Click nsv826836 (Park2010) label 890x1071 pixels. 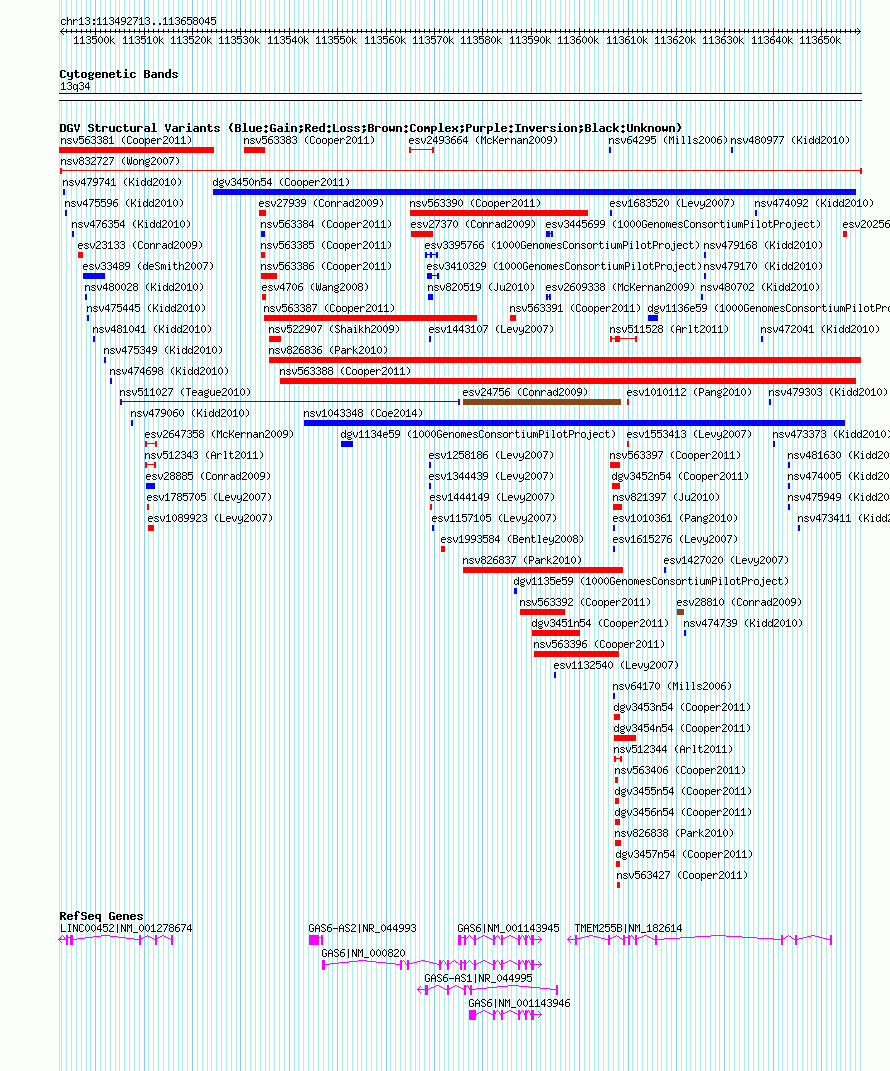click(328, 350)
